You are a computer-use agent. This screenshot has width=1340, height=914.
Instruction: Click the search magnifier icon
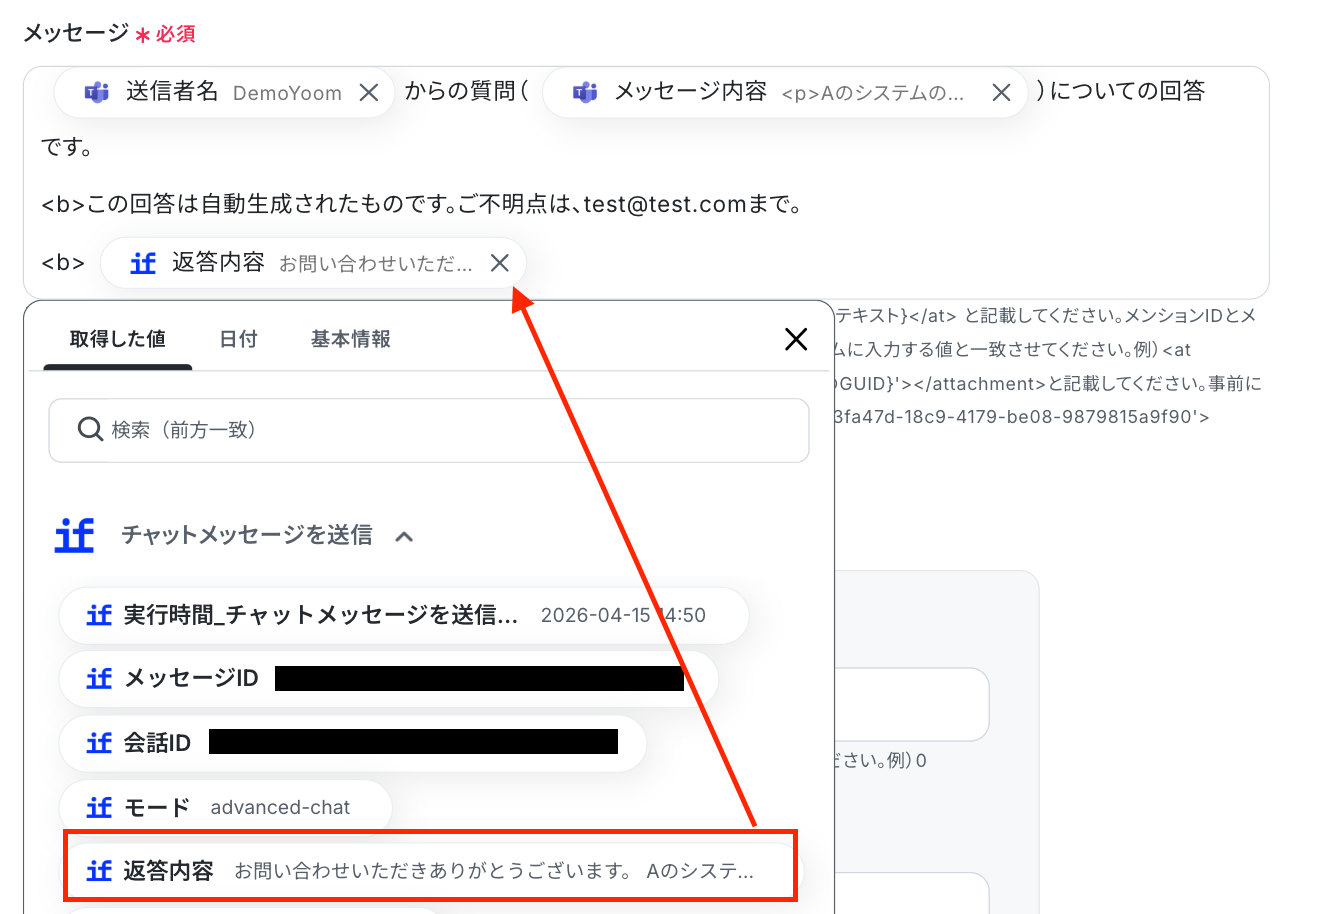[90, 429]
